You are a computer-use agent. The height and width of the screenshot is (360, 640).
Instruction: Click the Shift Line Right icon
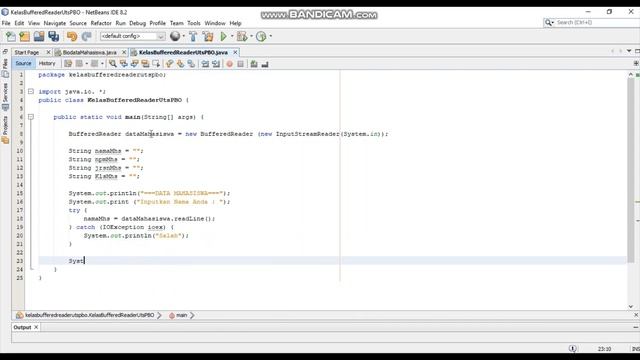click(216, 64)
